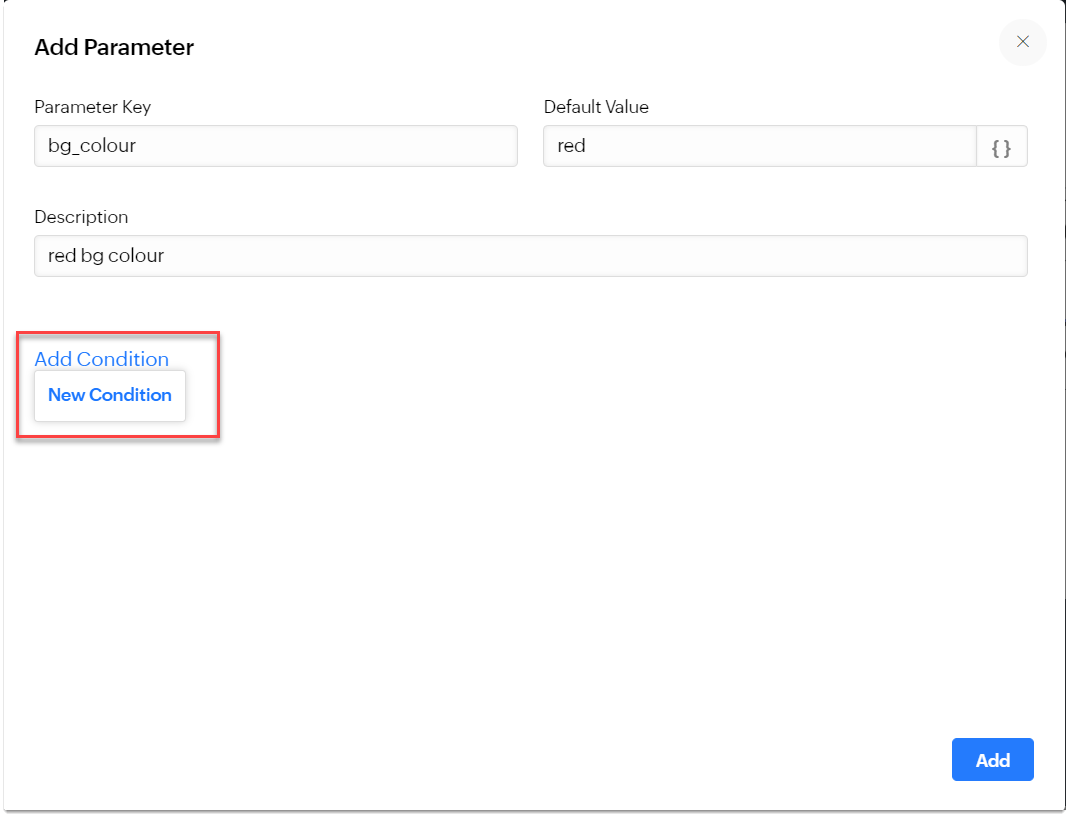This screenshot has height=818, width=1070.
Task: Click the Parameter Key label
Action: (x=92, y=106)
